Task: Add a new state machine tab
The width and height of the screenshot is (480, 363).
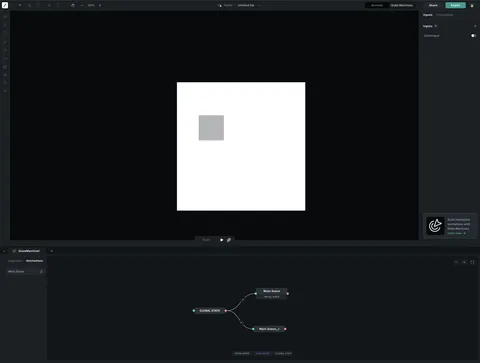Action: 51,251
